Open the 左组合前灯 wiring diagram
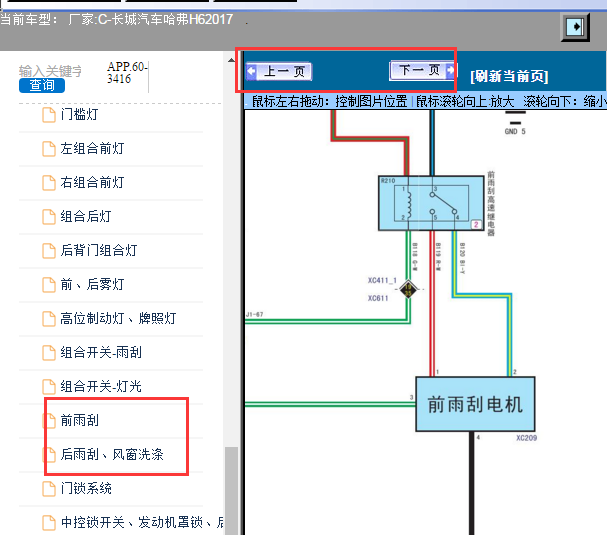607x535 pixels. click(92, 149)
